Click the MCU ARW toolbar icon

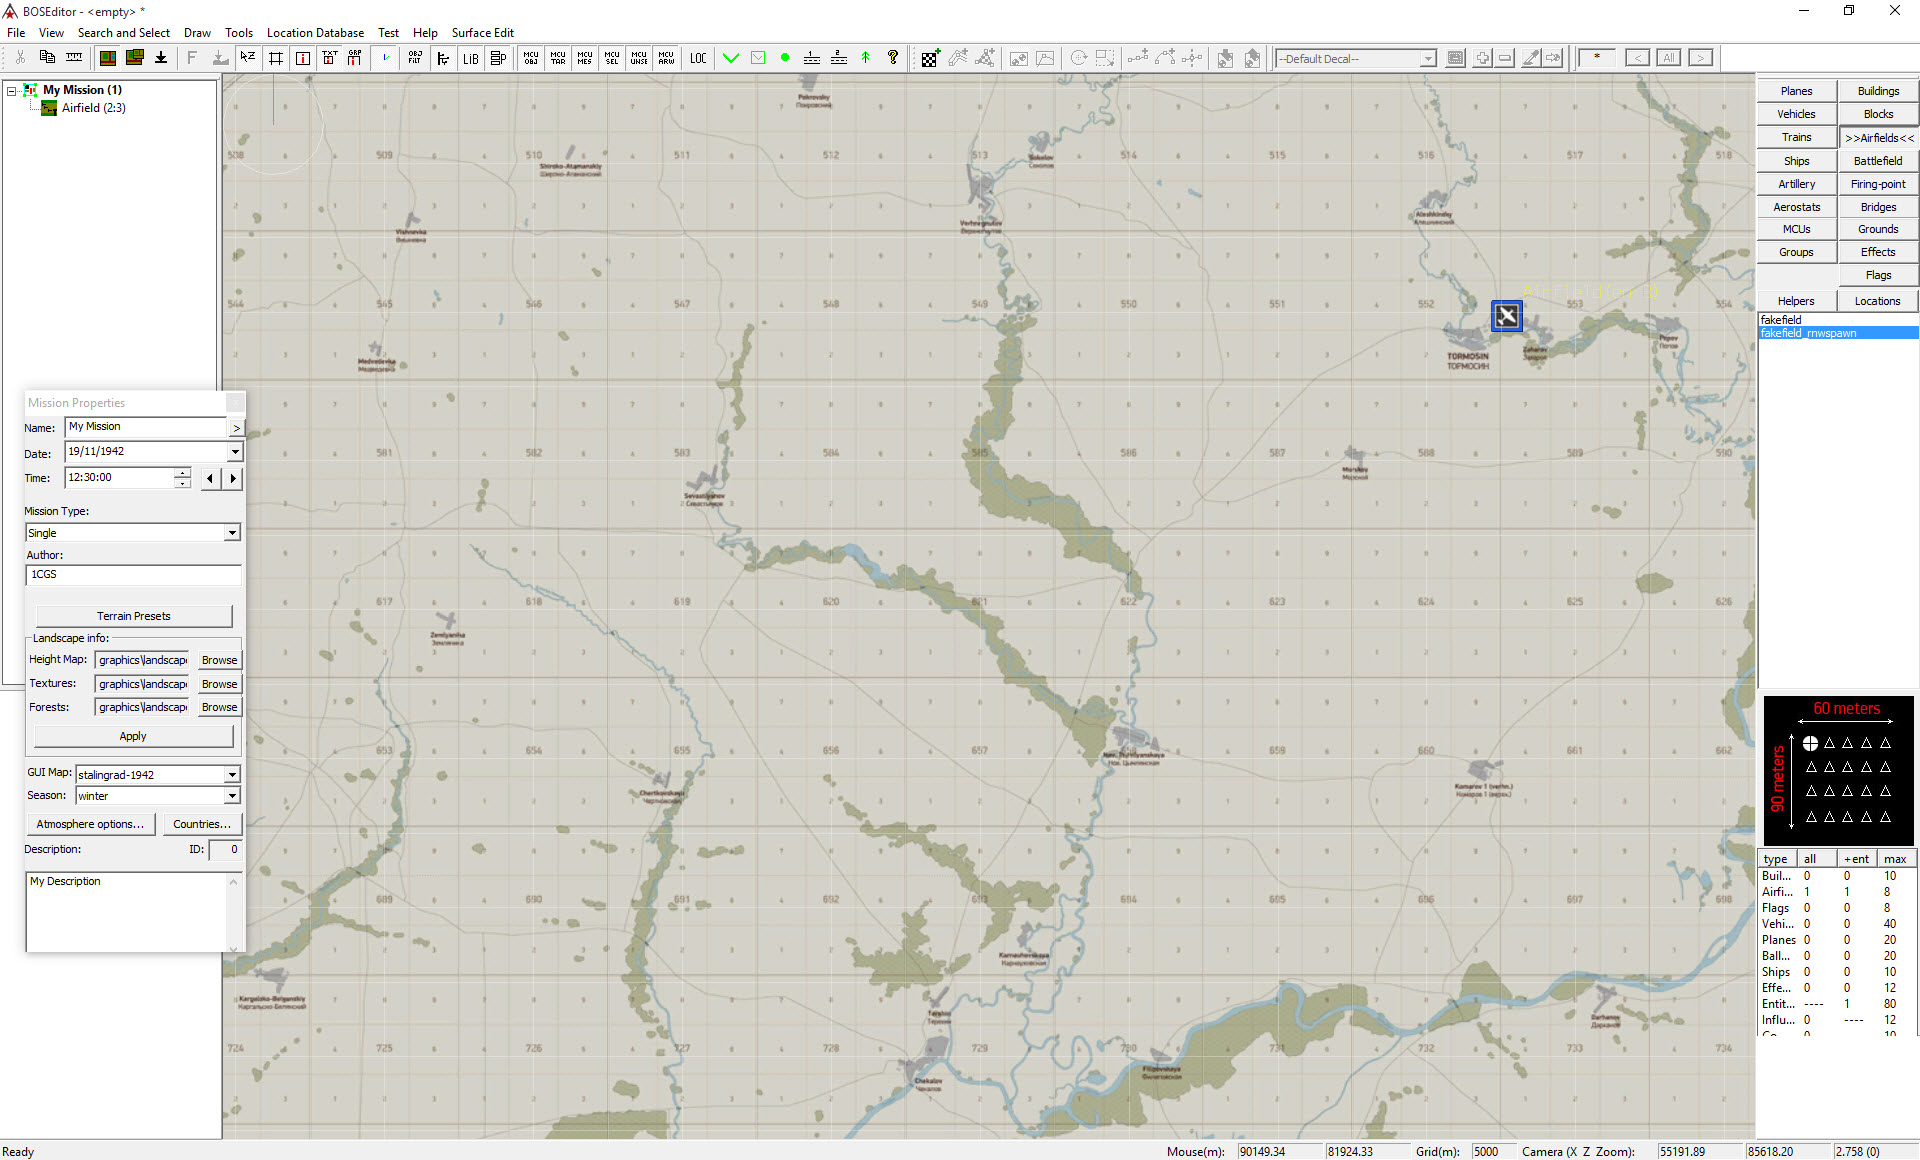pyautogui.click(x=666, y=58)
